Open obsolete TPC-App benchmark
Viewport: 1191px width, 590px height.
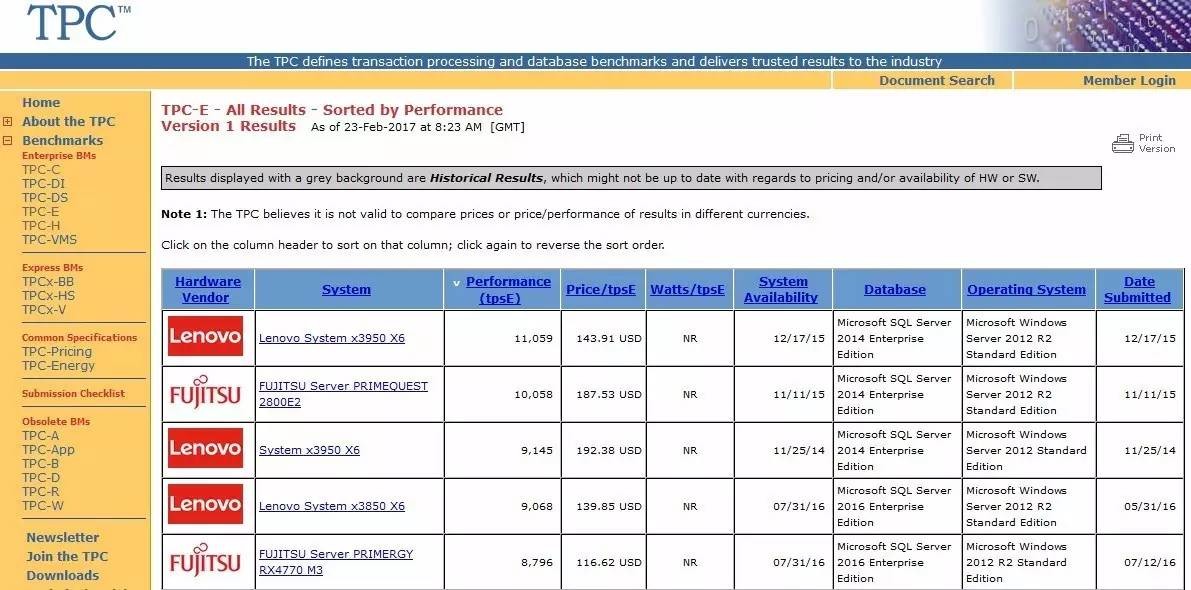click(49, 450)
